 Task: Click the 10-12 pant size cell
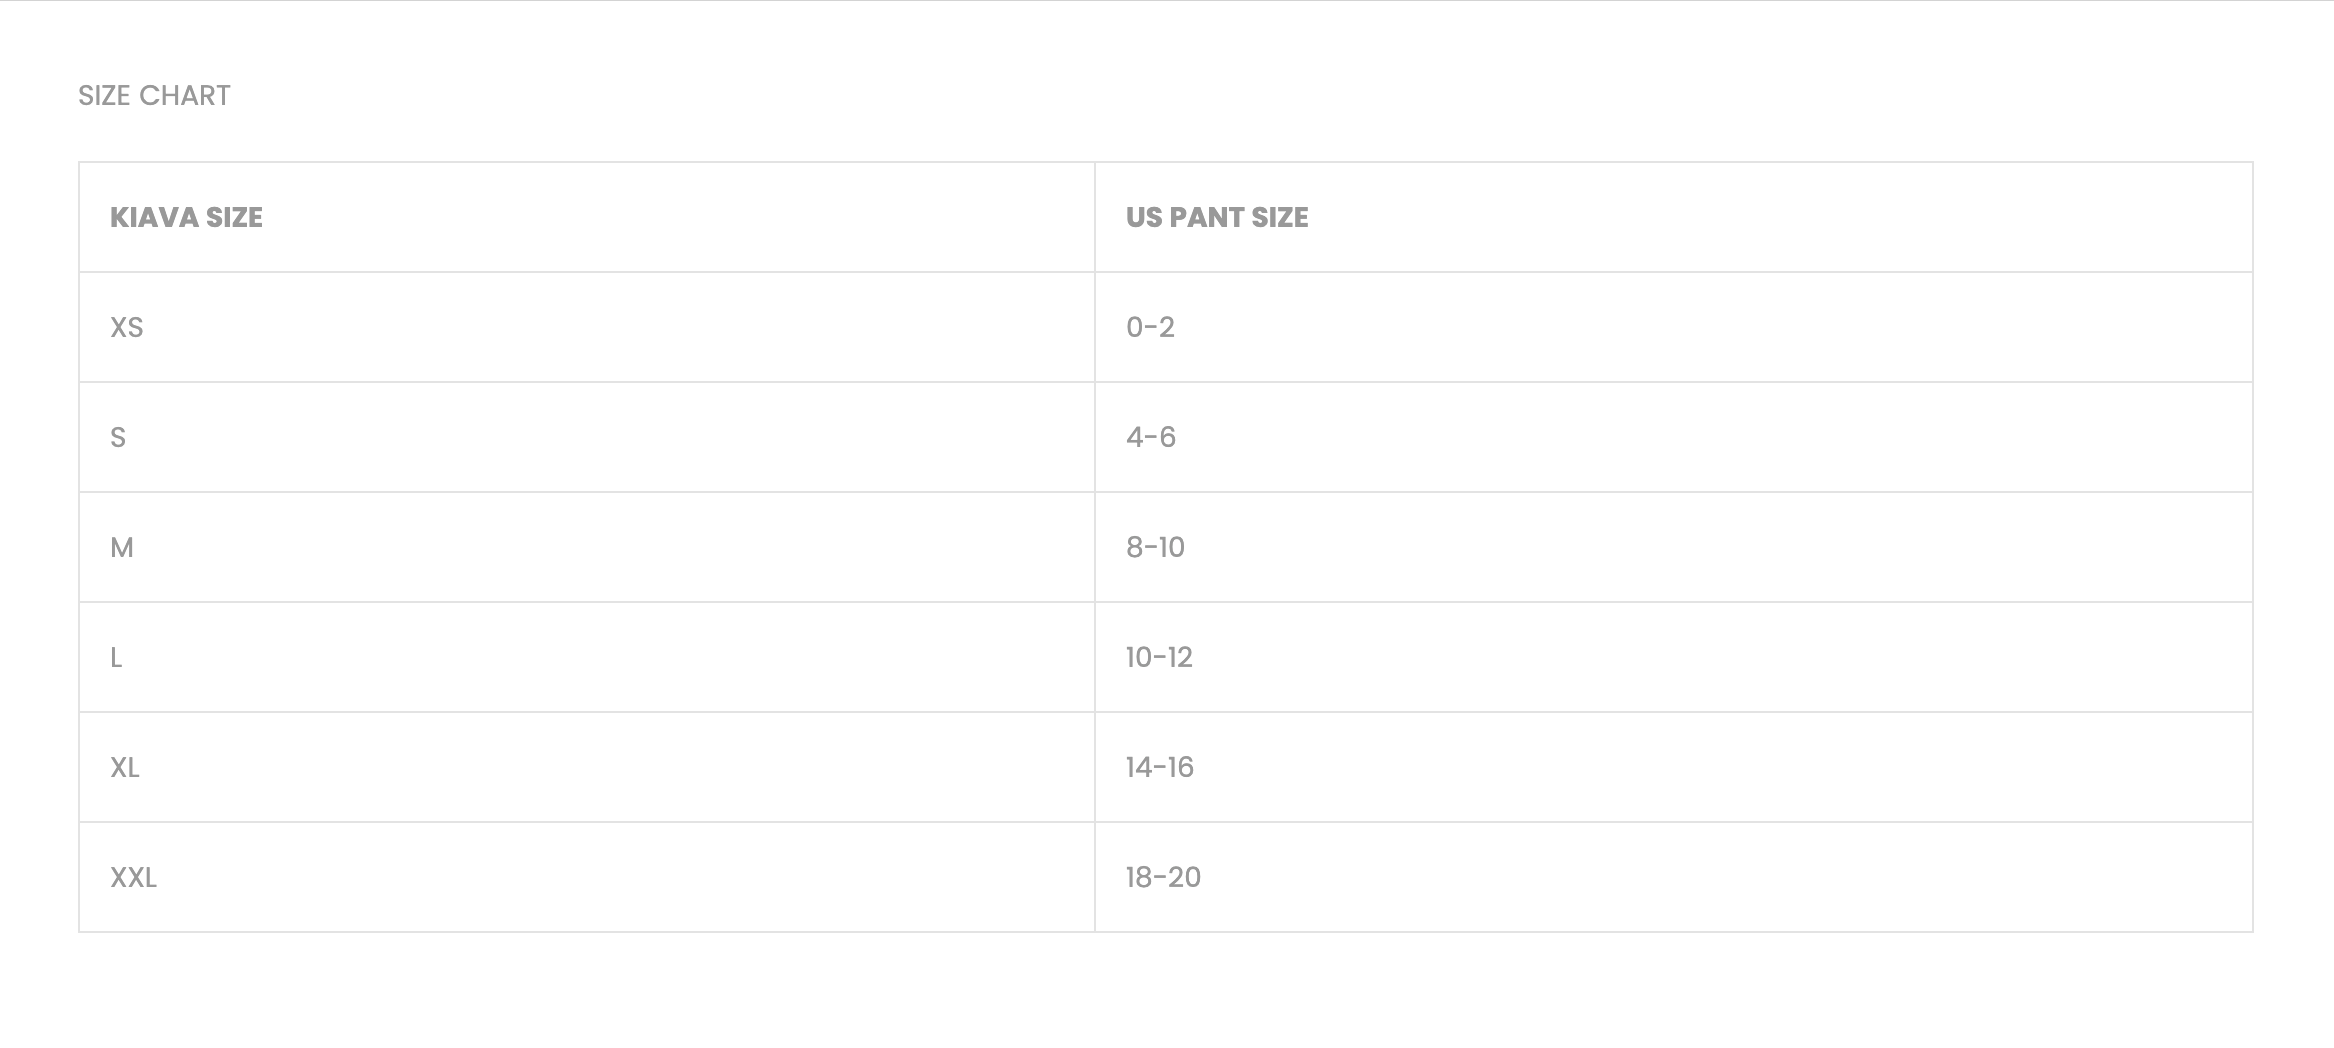[1159, 658]
